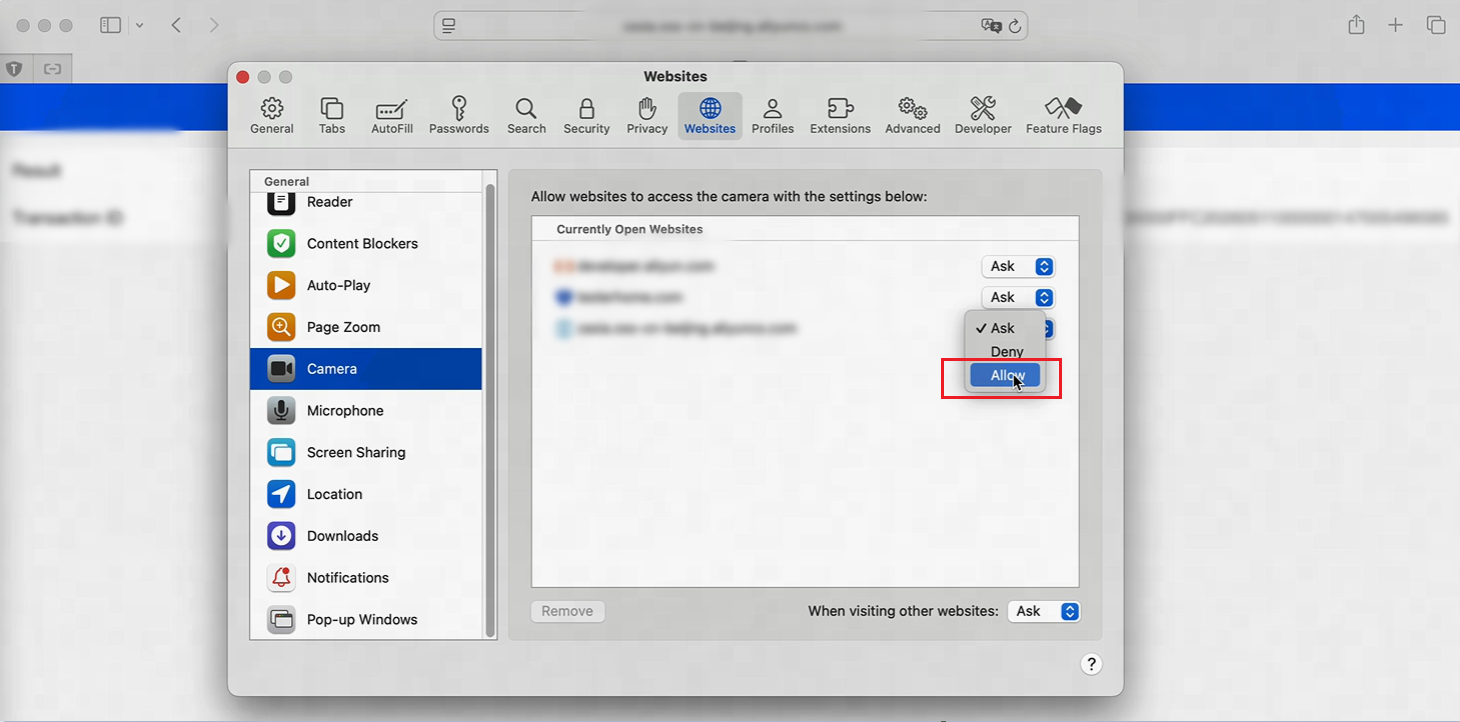Select Pop-up Windows in sidebar

pos(366,620)
